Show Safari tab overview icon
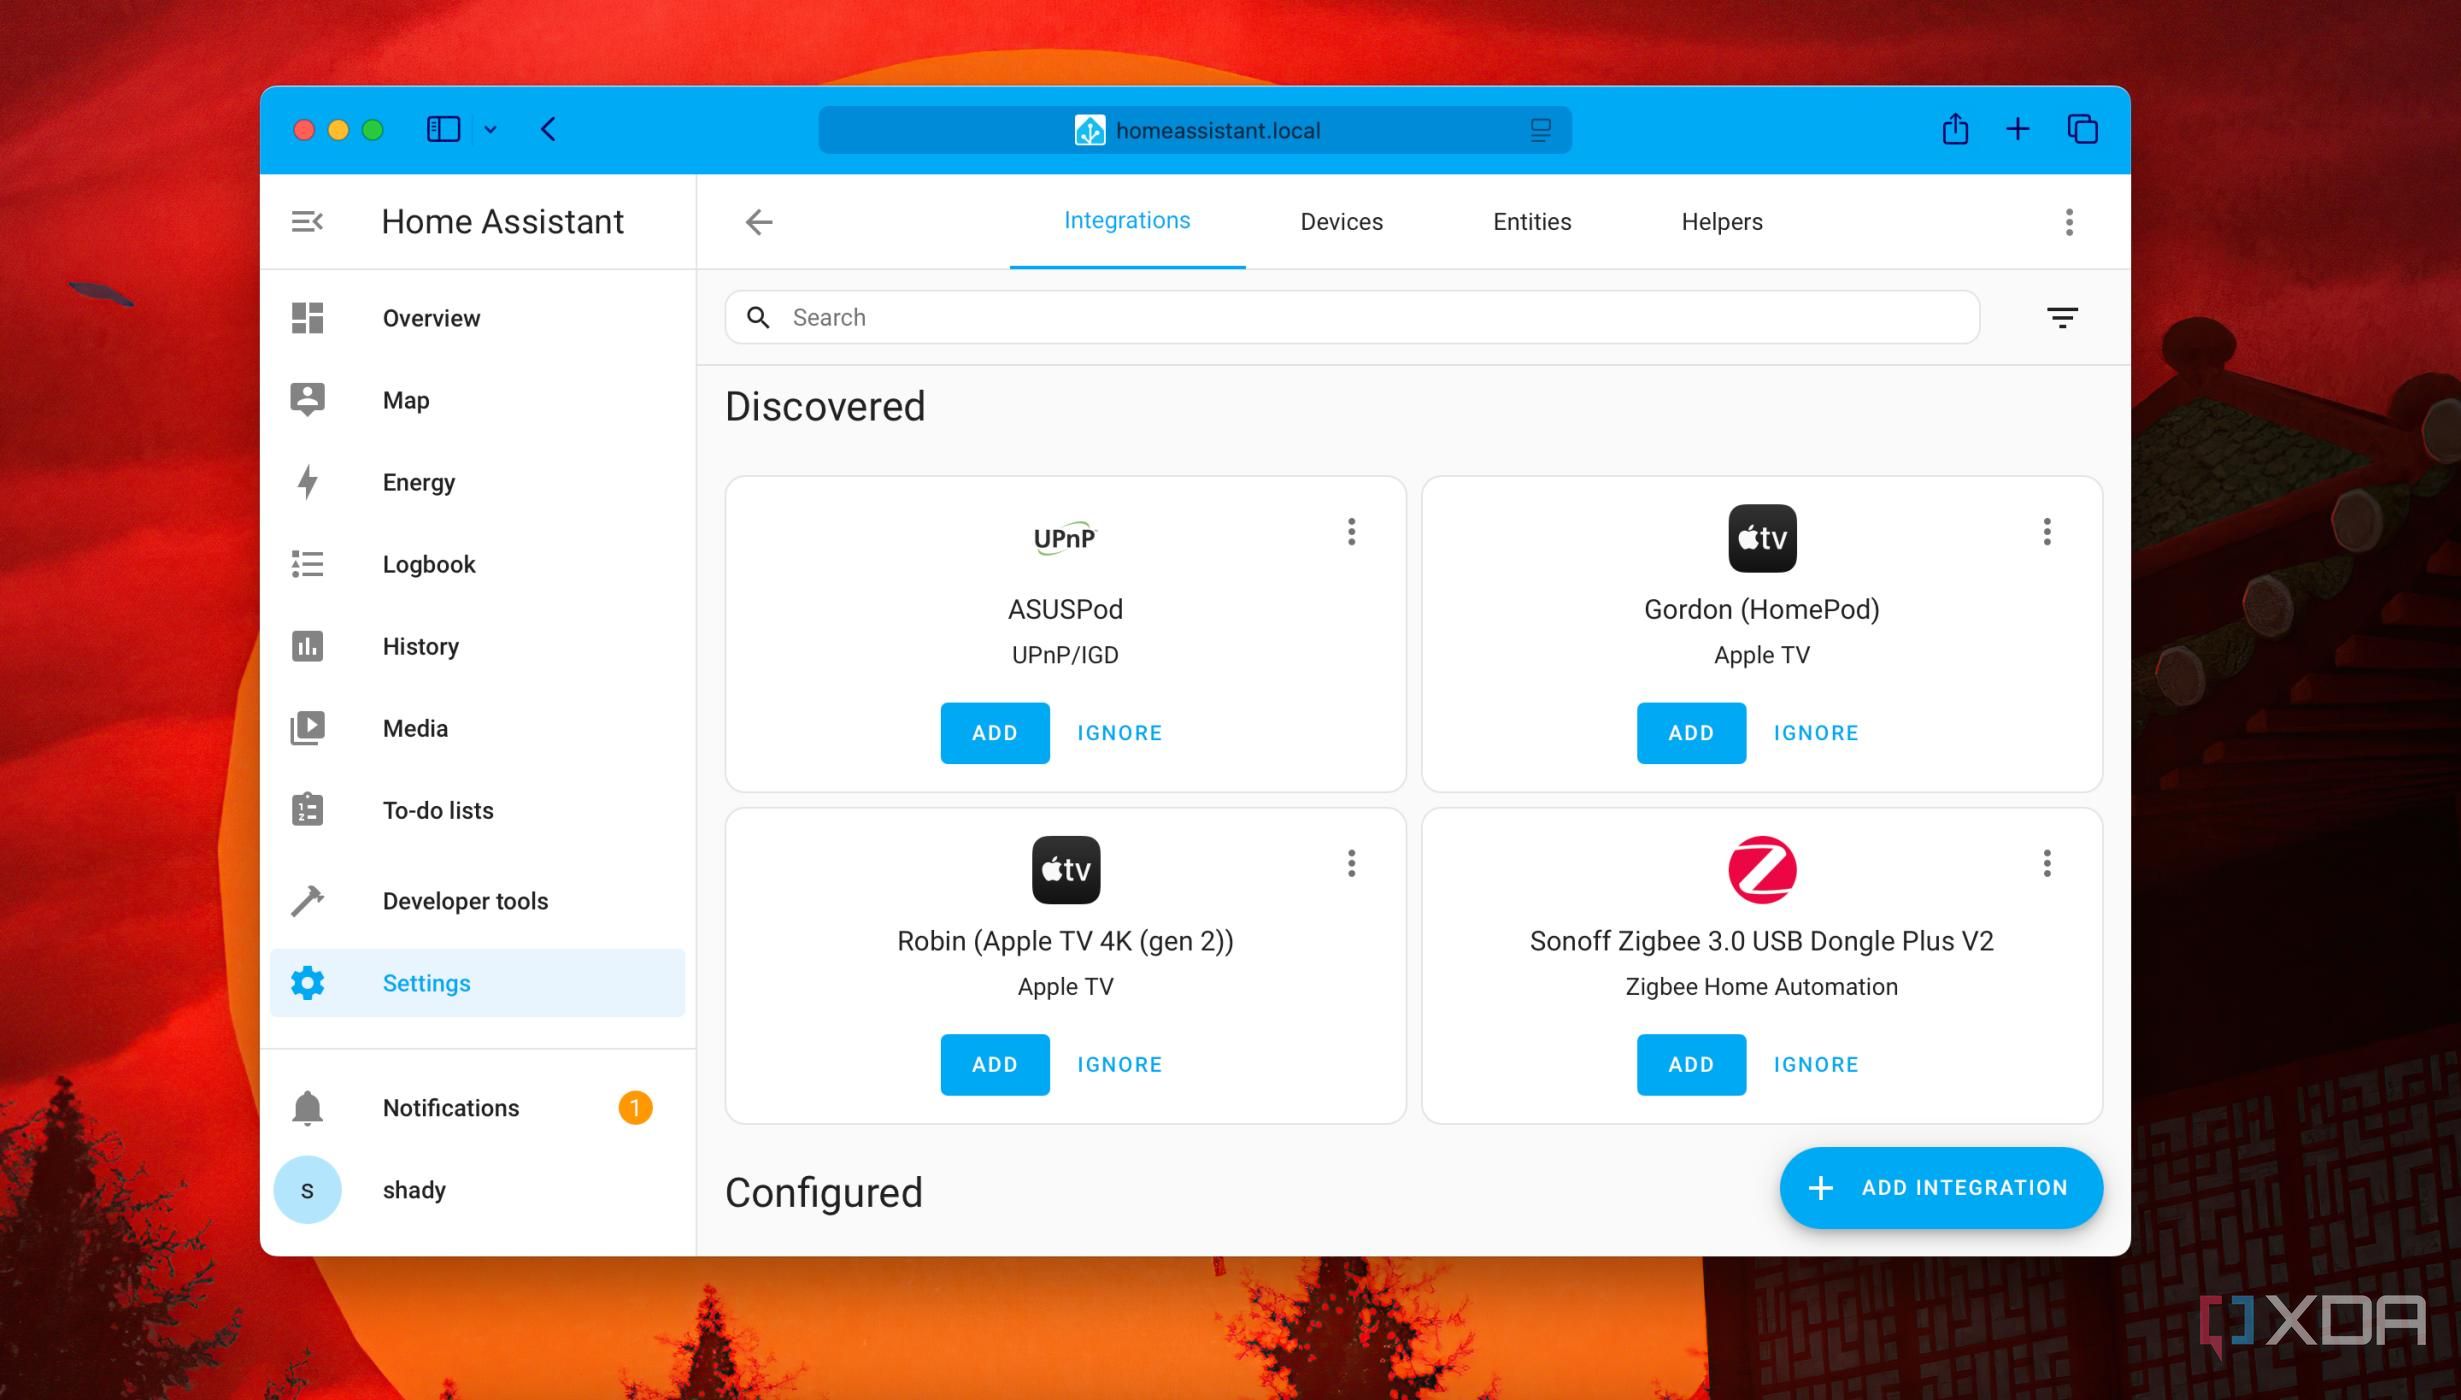 coord(2082,129)
